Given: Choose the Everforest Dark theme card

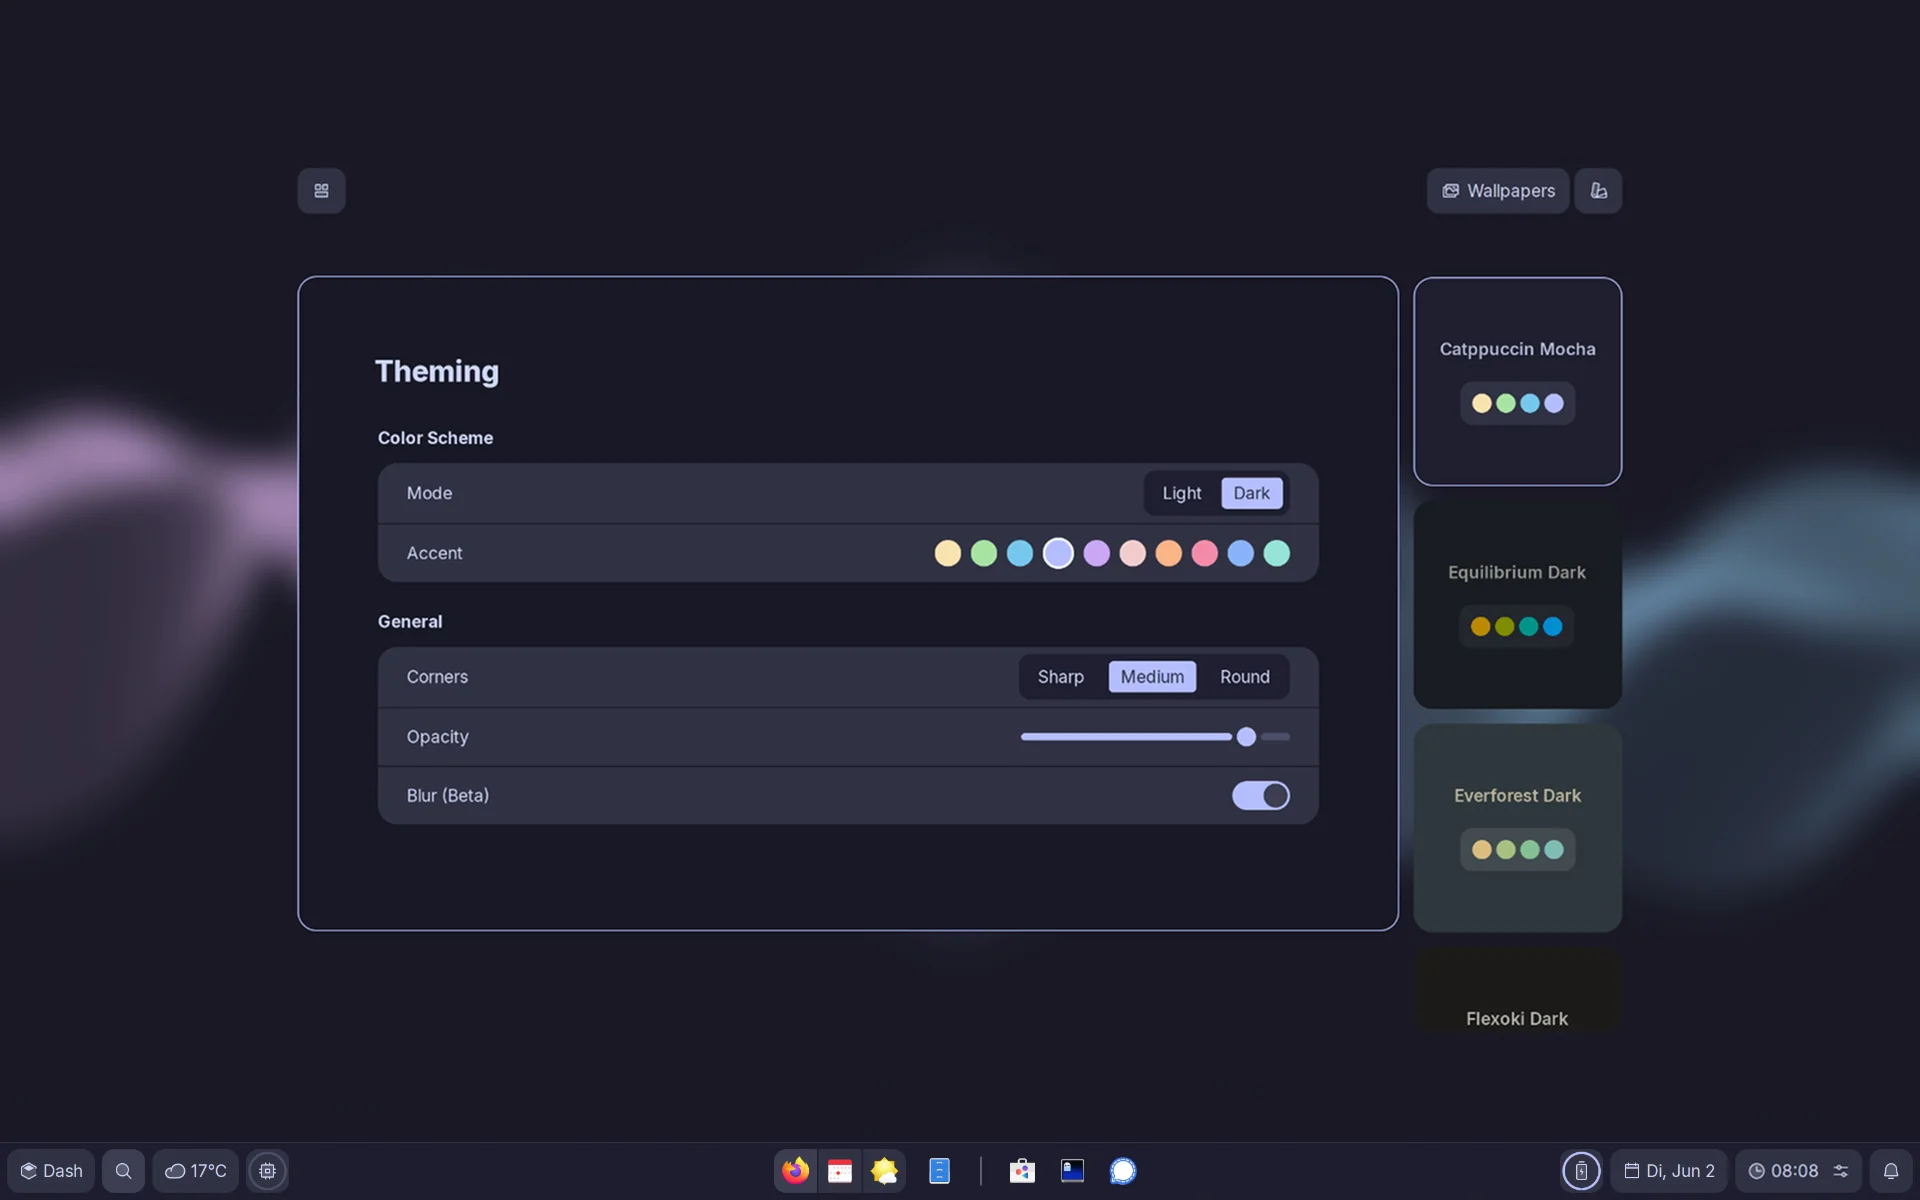Looking at the screenshot, I should coord(1517,828).
